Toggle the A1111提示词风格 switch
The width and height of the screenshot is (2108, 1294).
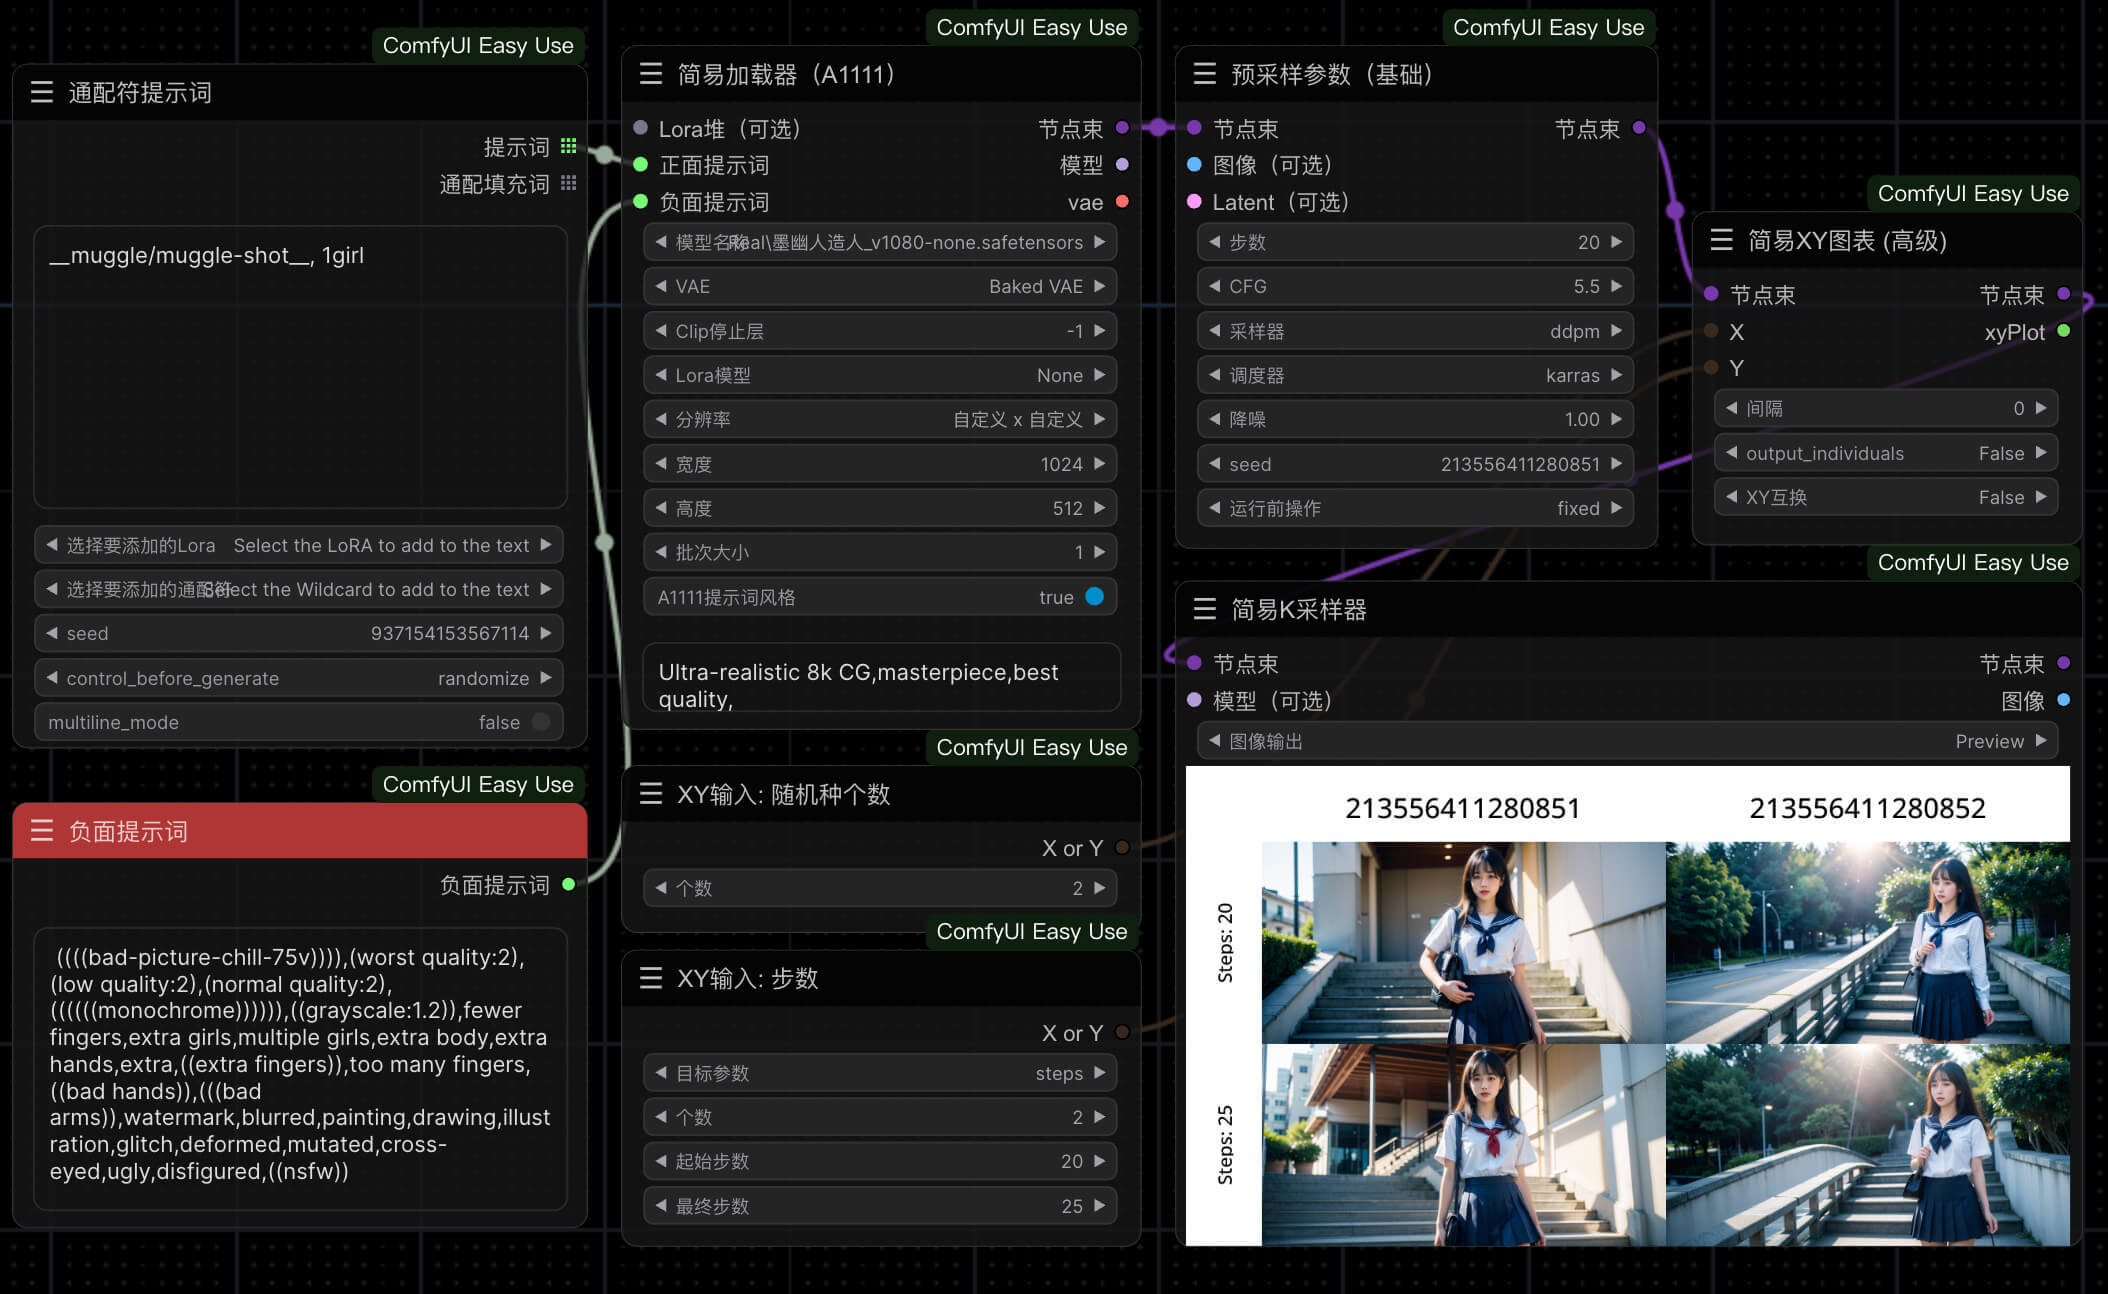[x=1094, y=597]
